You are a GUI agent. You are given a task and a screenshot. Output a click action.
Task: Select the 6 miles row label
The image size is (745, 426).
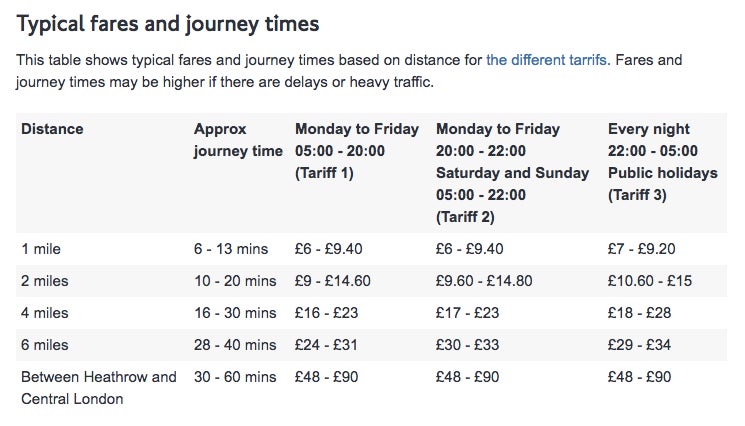pyautogui.click(x=45, y=345)
